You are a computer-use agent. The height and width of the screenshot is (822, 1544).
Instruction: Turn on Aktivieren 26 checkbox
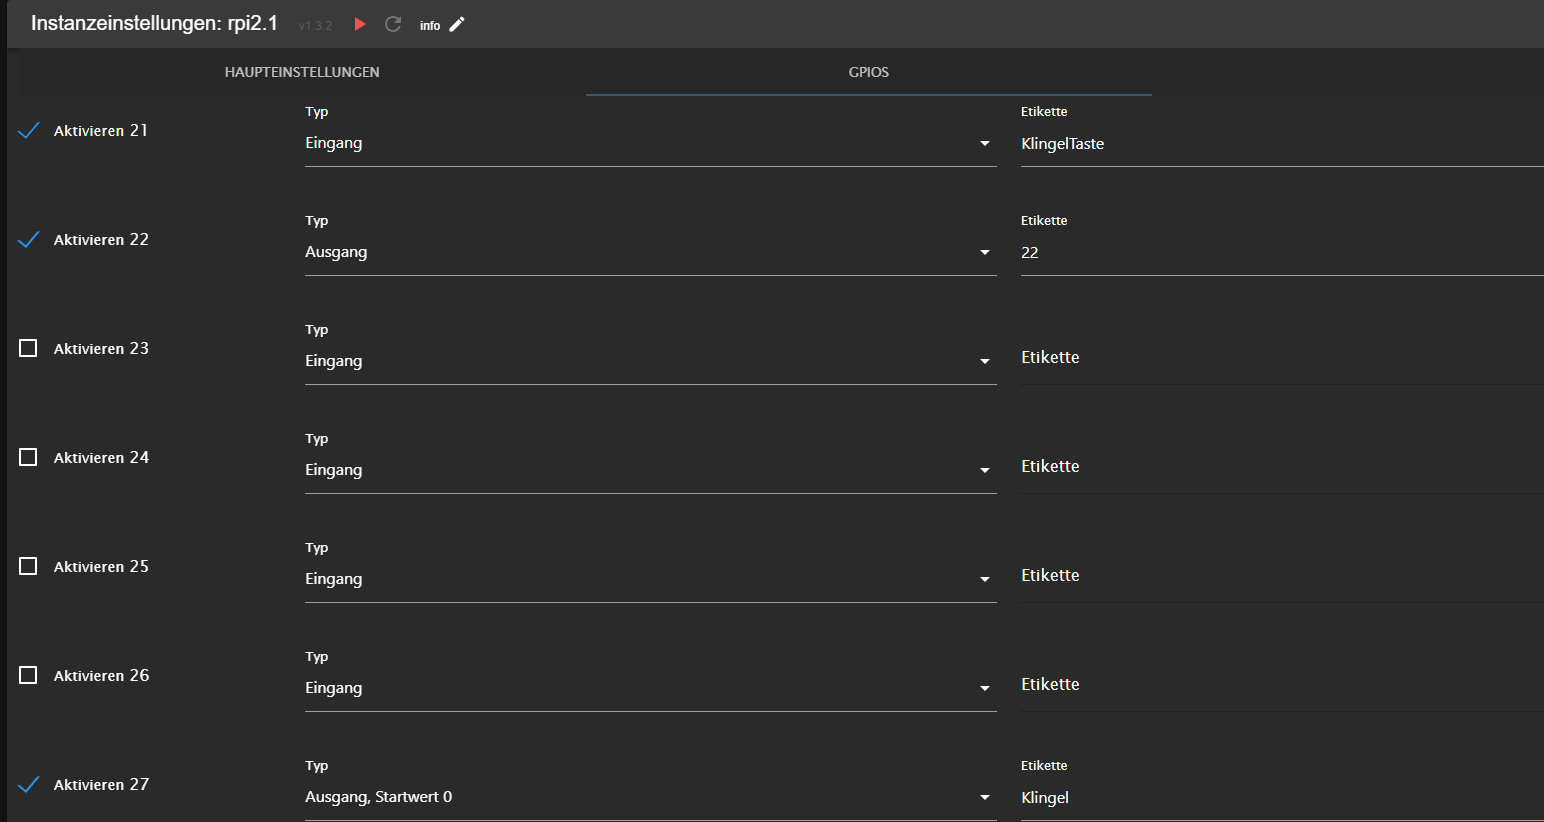point(29,675)
